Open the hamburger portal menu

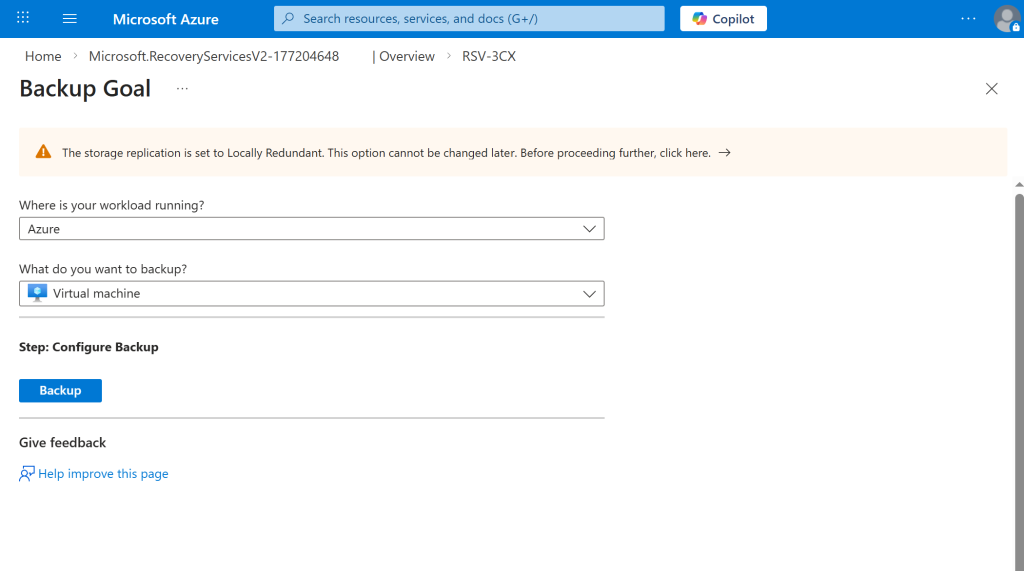coord(69,19)
